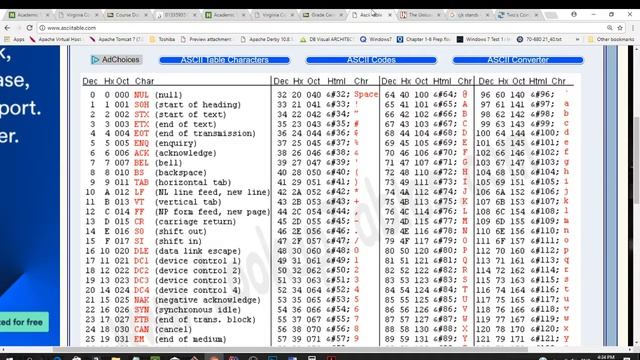Open the Windows7 bookmark
Image resolution: width=640 pixels, height=360 pixels.
click(x=376, y=39)
